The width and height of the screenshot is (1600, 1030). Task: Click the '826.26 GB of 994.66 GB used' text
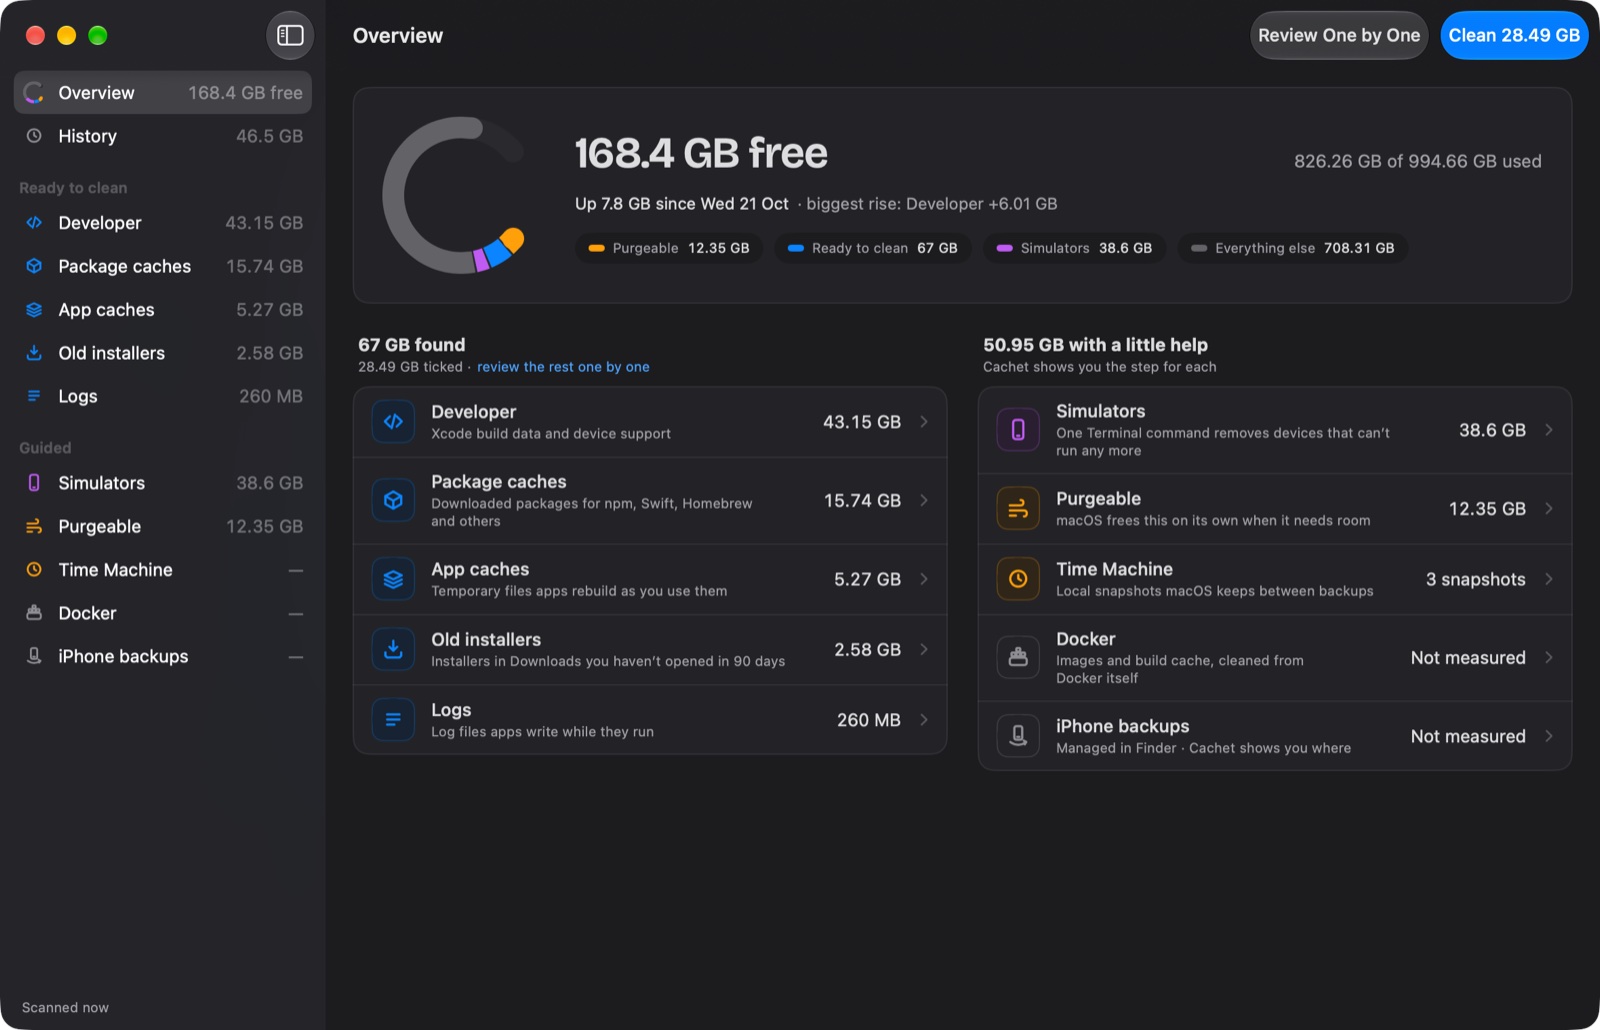1417,161
